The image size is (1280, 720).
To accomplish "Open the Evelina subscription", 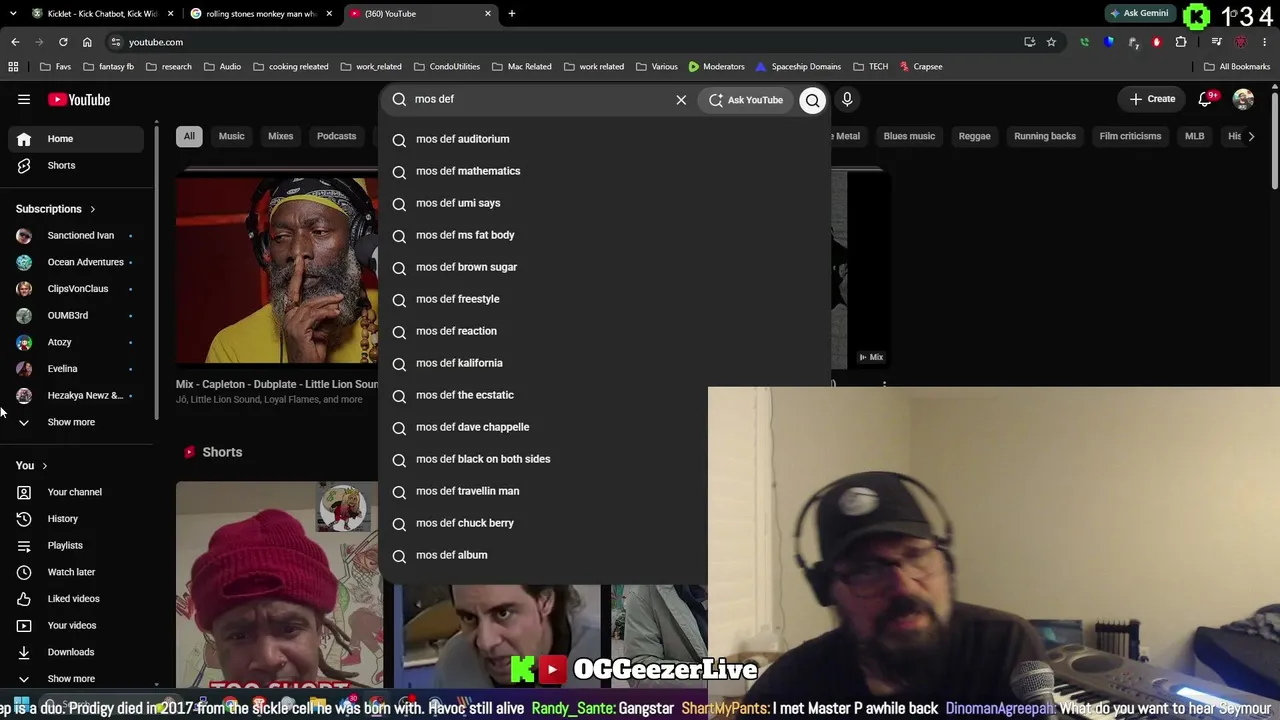I will [x=78, y=369].
